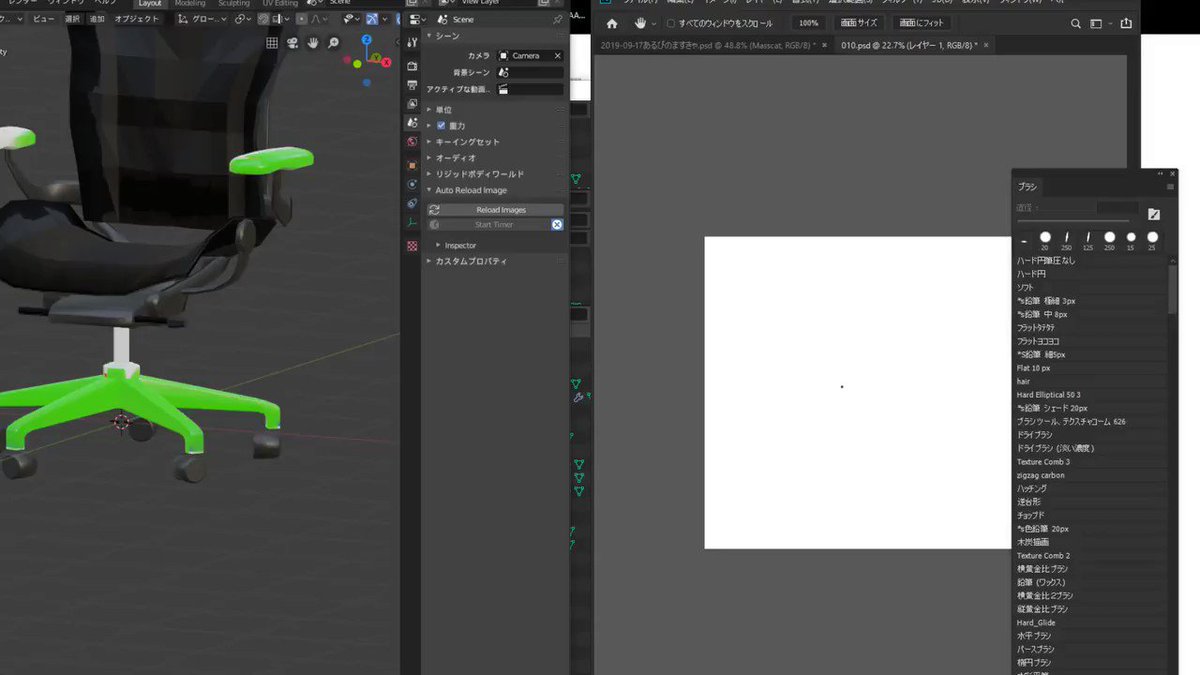Click the Brush panel list scrollbar

1173,290
